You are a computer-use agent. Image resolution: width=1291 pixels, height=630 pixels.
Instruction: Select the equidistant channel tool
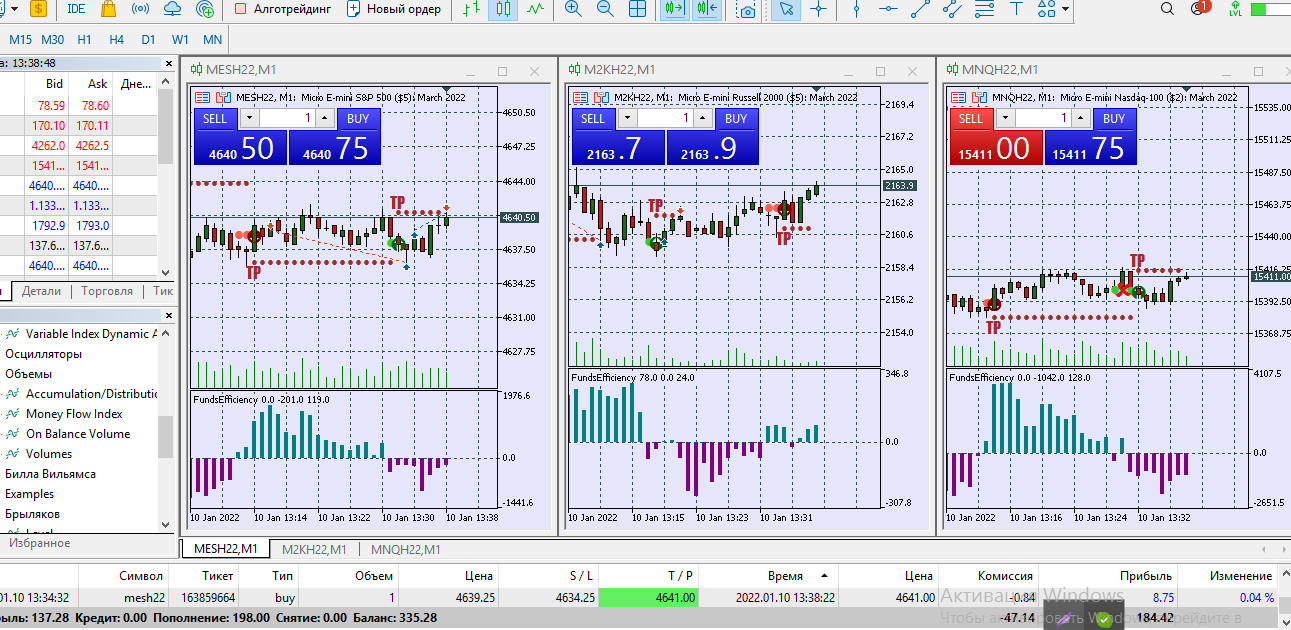953,9
